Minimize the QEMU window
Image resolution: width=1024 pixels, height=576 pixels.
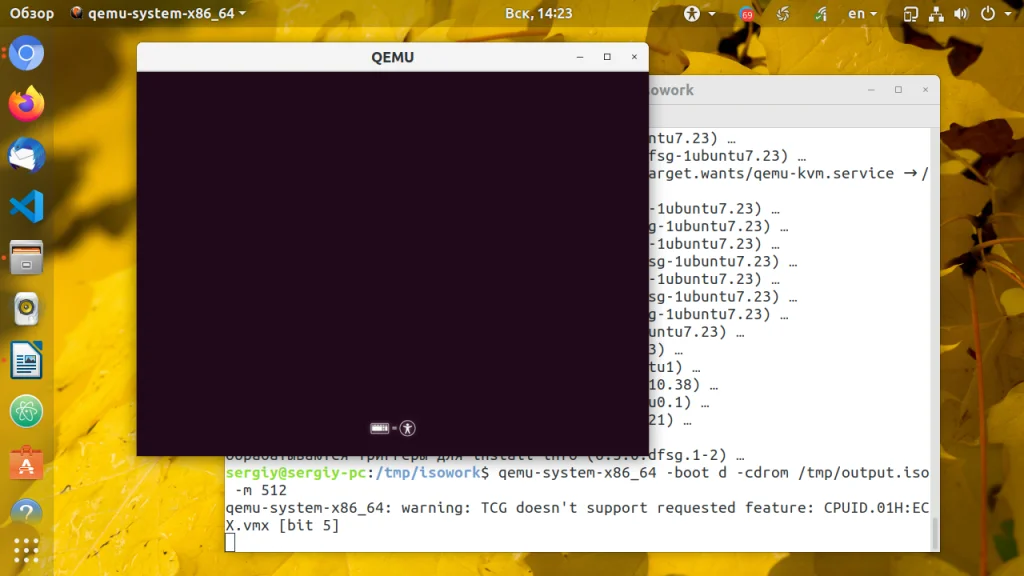(580, 57)
